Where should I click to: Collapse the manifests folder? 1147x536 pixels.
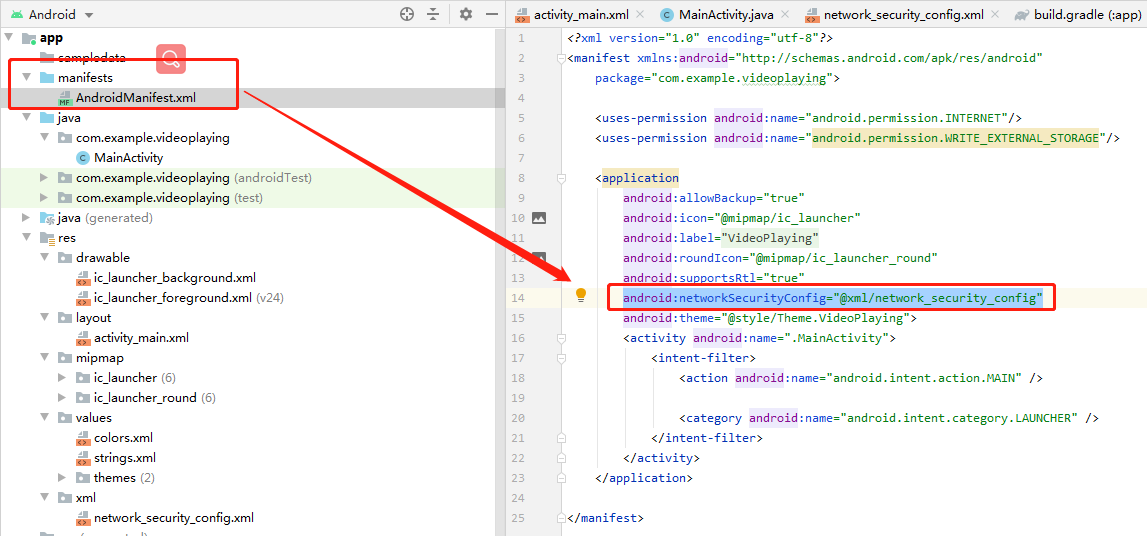[x=26, y=78]
